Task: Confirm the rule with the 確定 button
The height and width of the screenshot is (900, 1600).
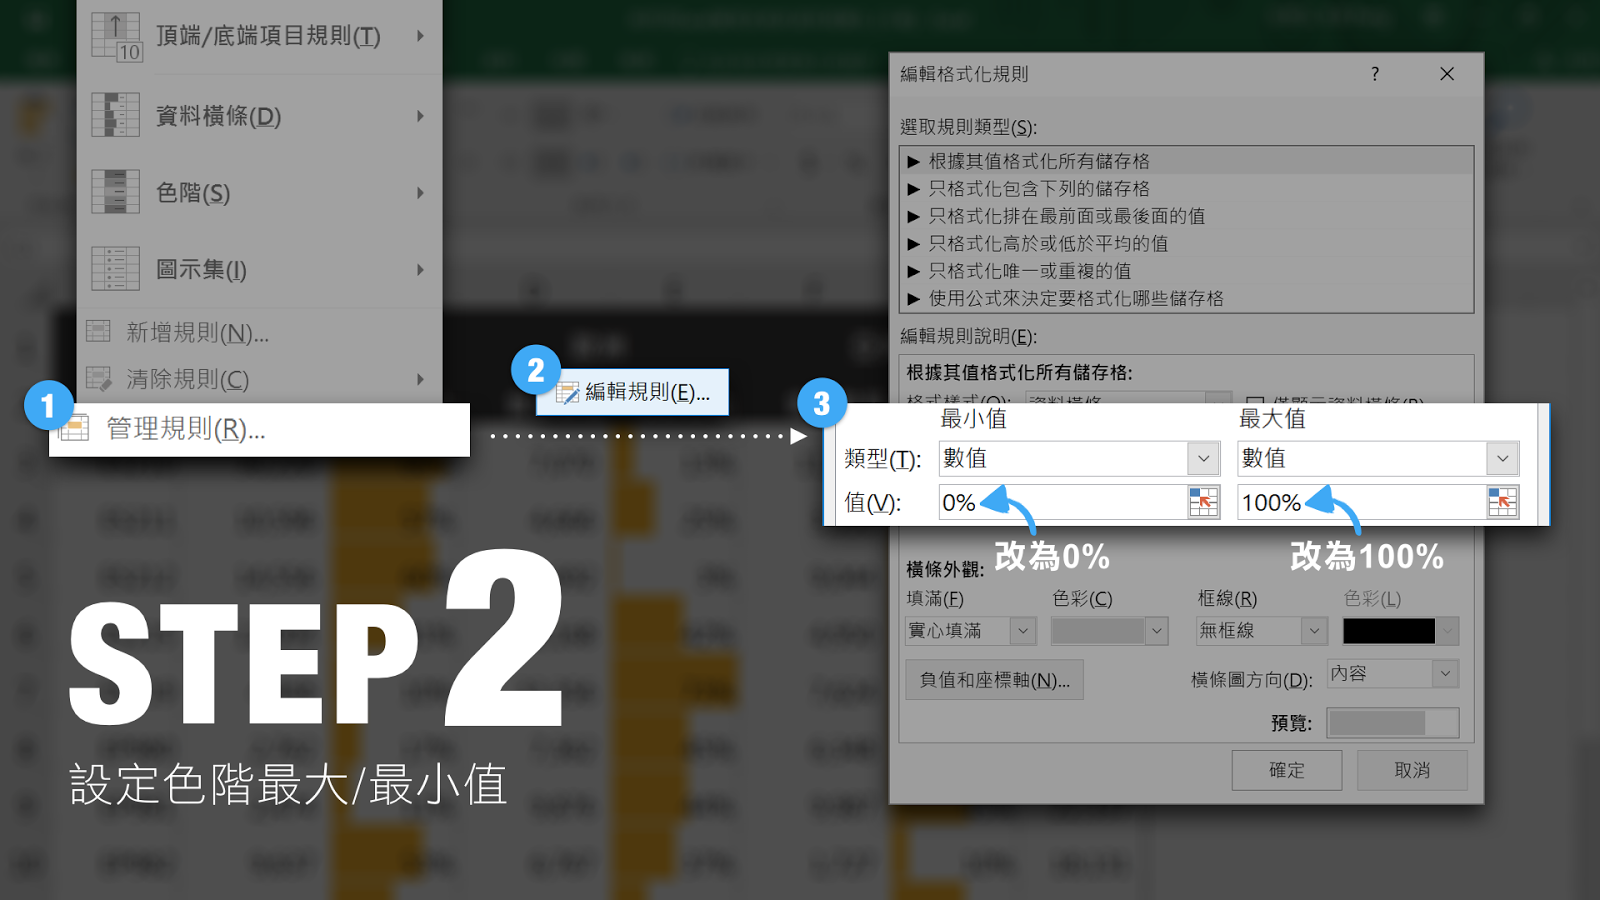Action: 1287,770
